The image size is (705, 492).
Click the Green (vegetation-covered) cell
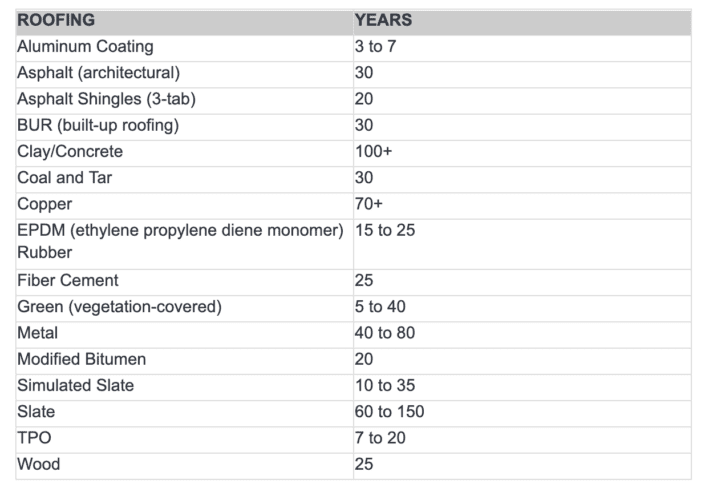[x=118, y=307]
